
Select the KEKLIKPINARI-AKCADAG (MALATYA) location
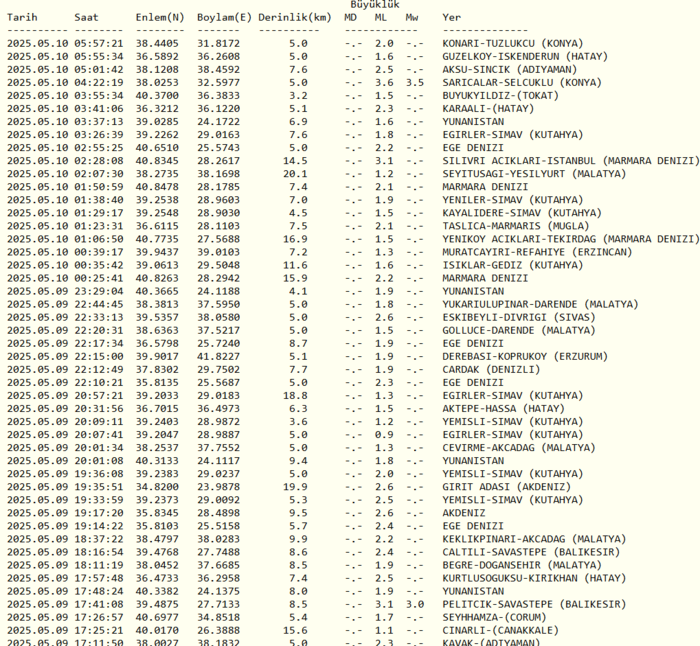click(534, 539)
